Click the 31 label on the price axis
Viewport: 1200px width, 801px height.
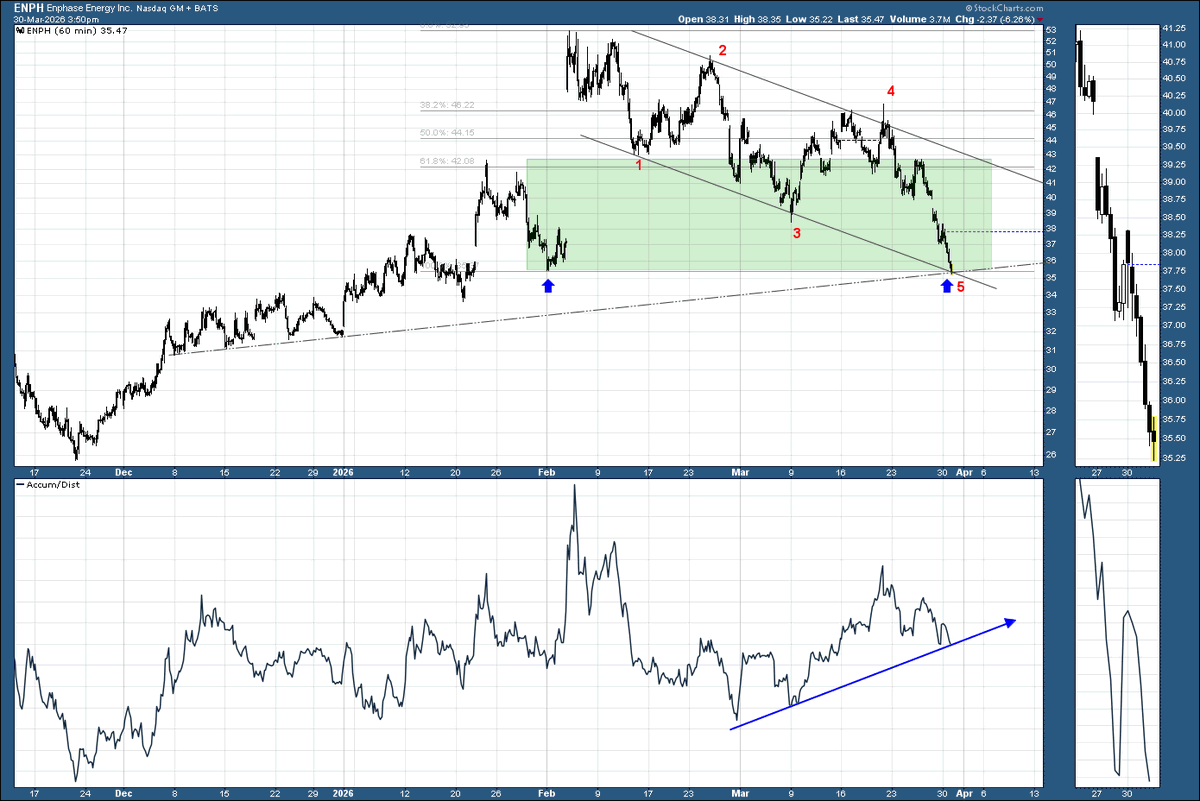[1051, 349]
